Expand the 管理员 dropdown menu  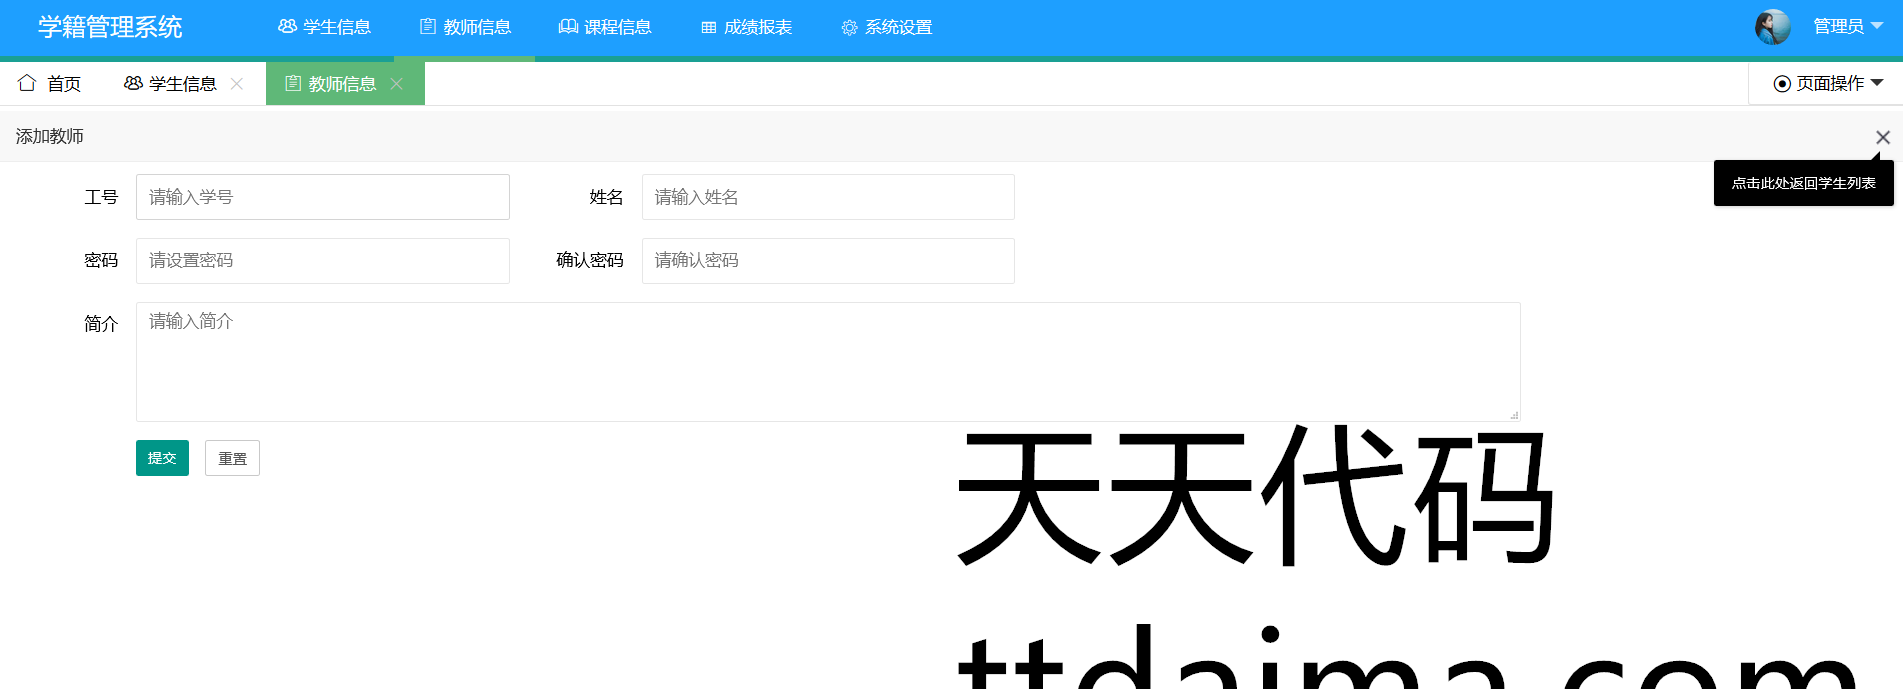[x=1848, y=27]
